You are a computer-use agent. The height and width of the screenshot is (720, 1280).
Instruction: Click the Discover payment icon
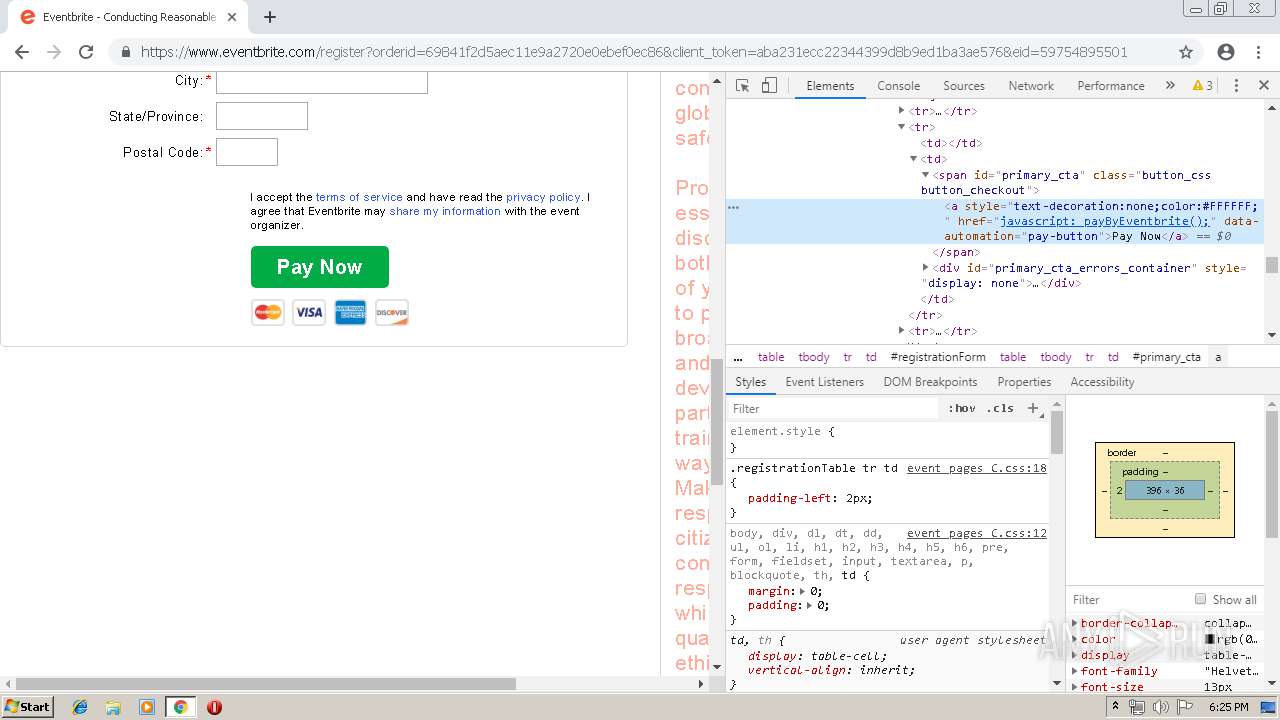[392, 313]
